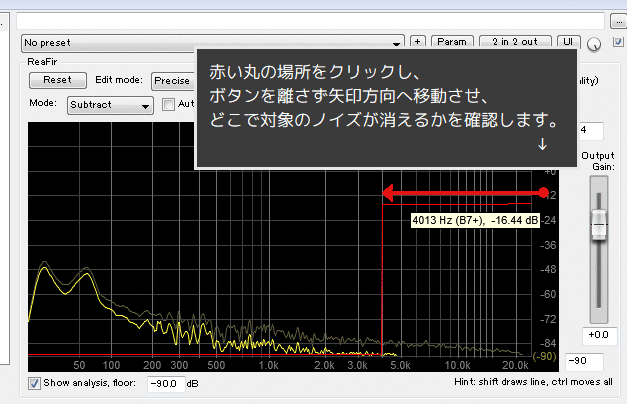Toggle the plugin bypass checkbox
The width and height of the screenshot is (627, 404).
tap(617, 42)
